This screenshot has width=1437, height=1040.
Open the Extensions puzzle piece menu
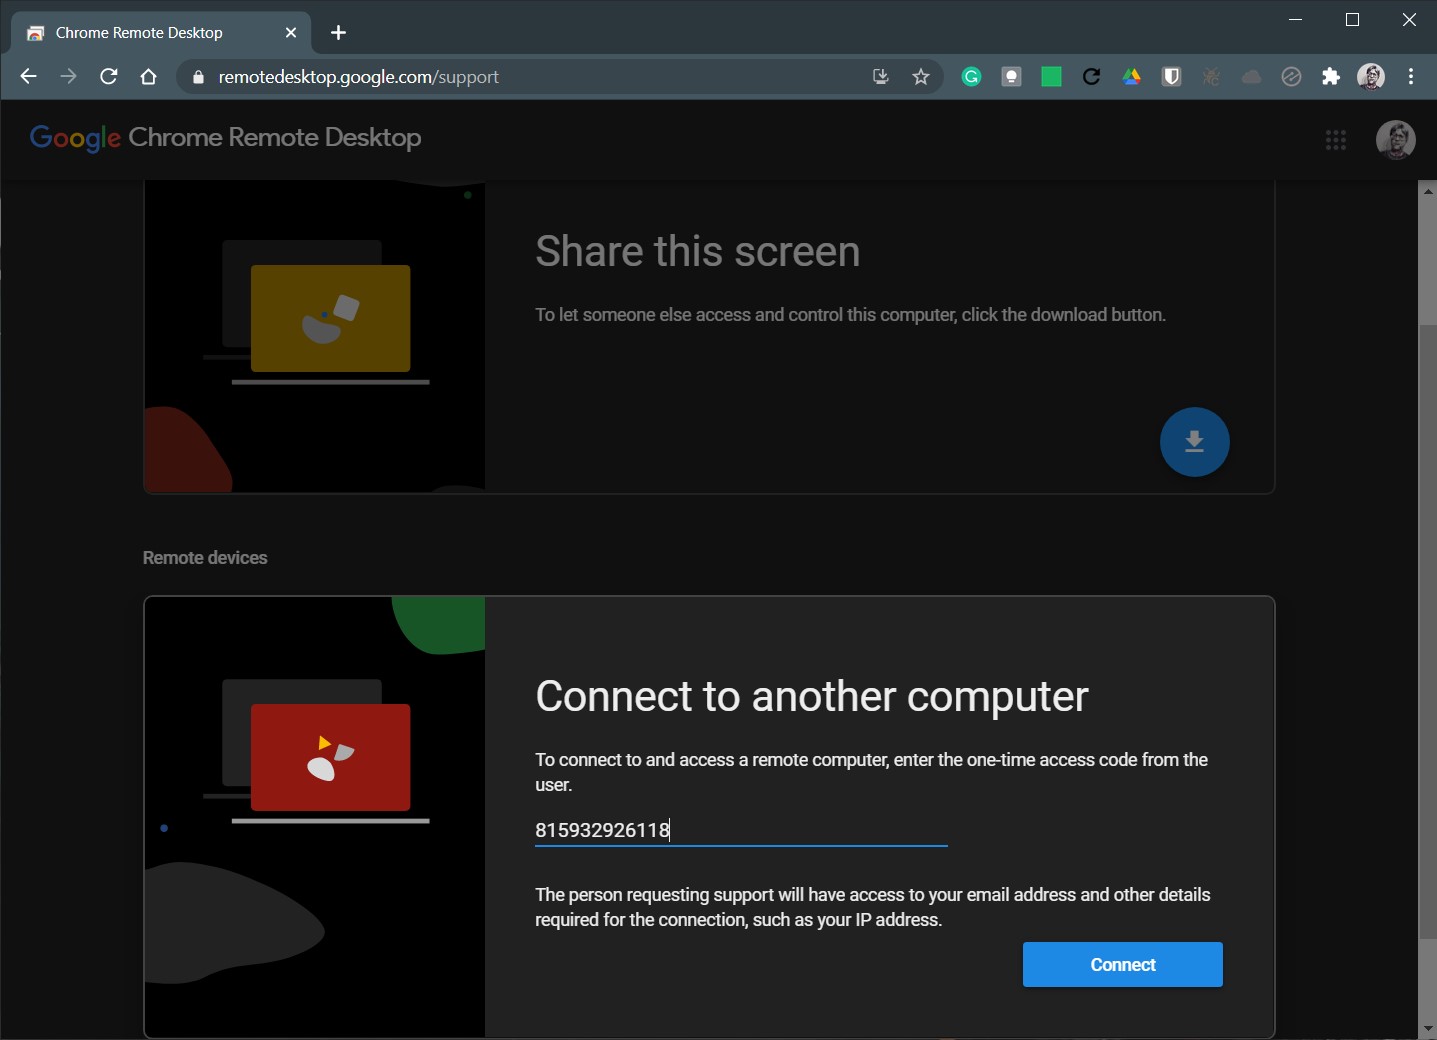click(x=1331, y=77)
